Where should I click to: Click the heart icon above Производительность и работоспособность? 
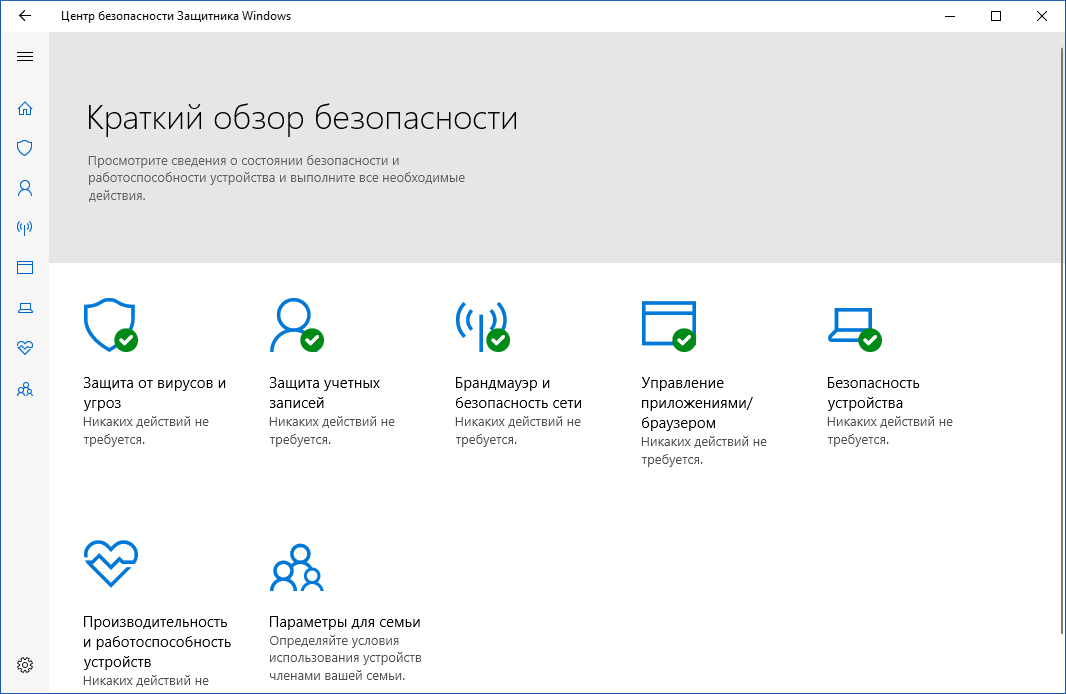(x=111, y=563)
